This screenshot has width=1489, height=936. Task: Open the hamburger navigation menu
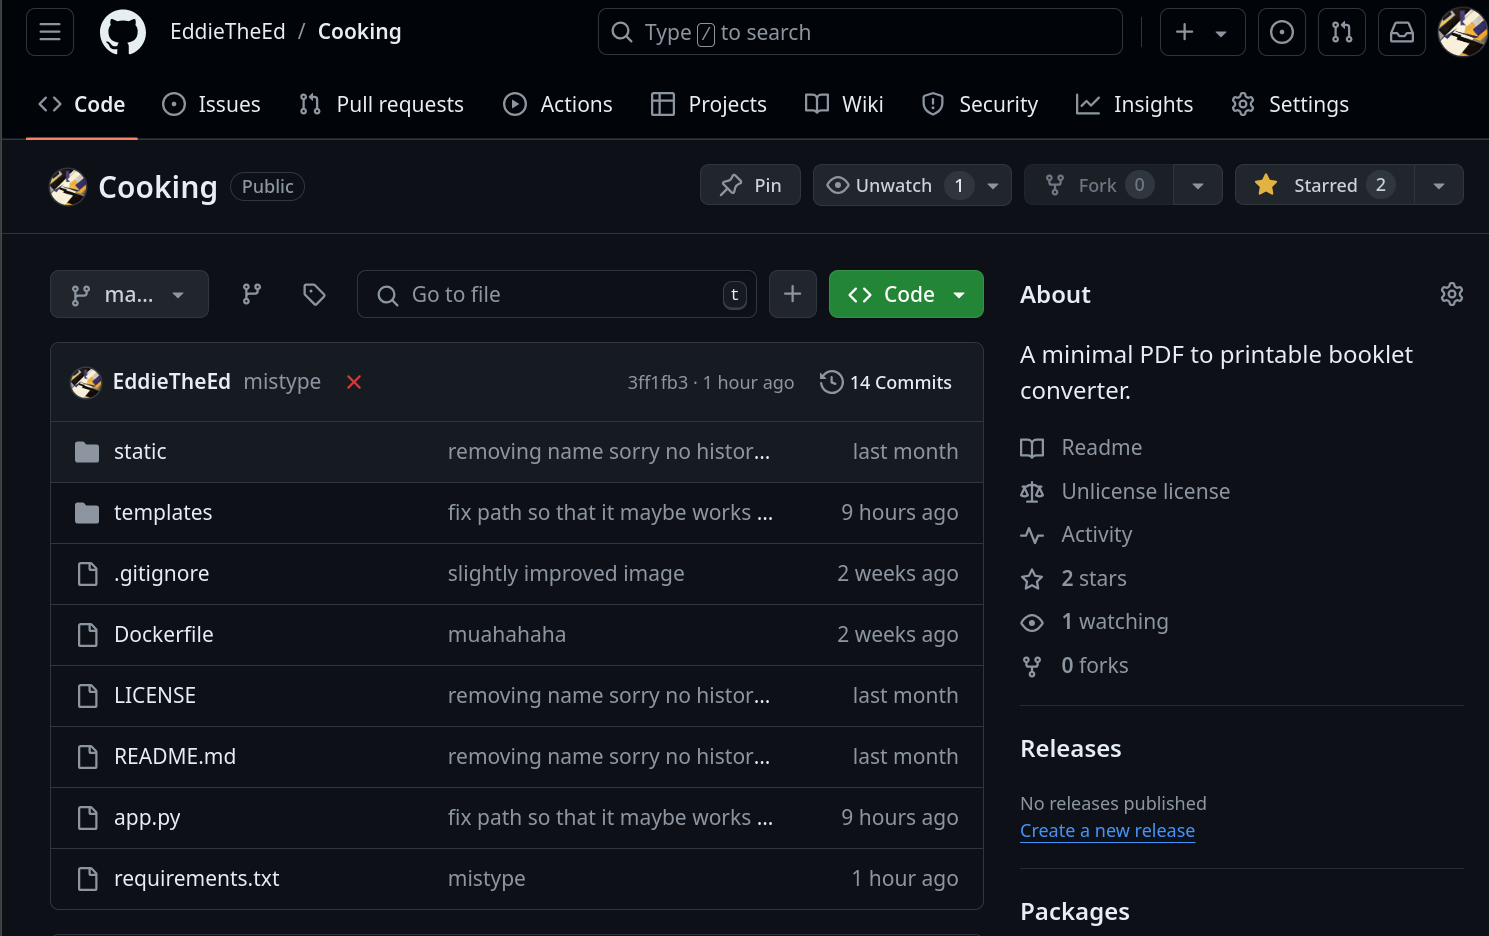[x=50, y=32]
